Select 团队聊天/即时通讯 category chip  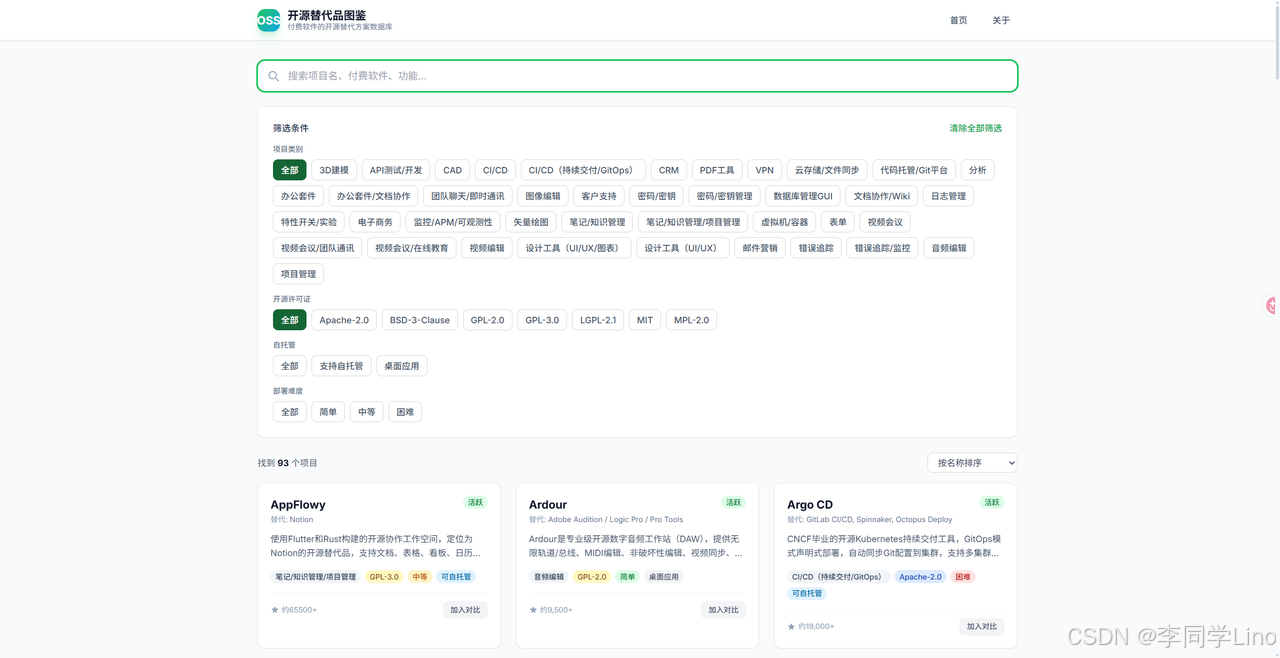click(468, 196)
